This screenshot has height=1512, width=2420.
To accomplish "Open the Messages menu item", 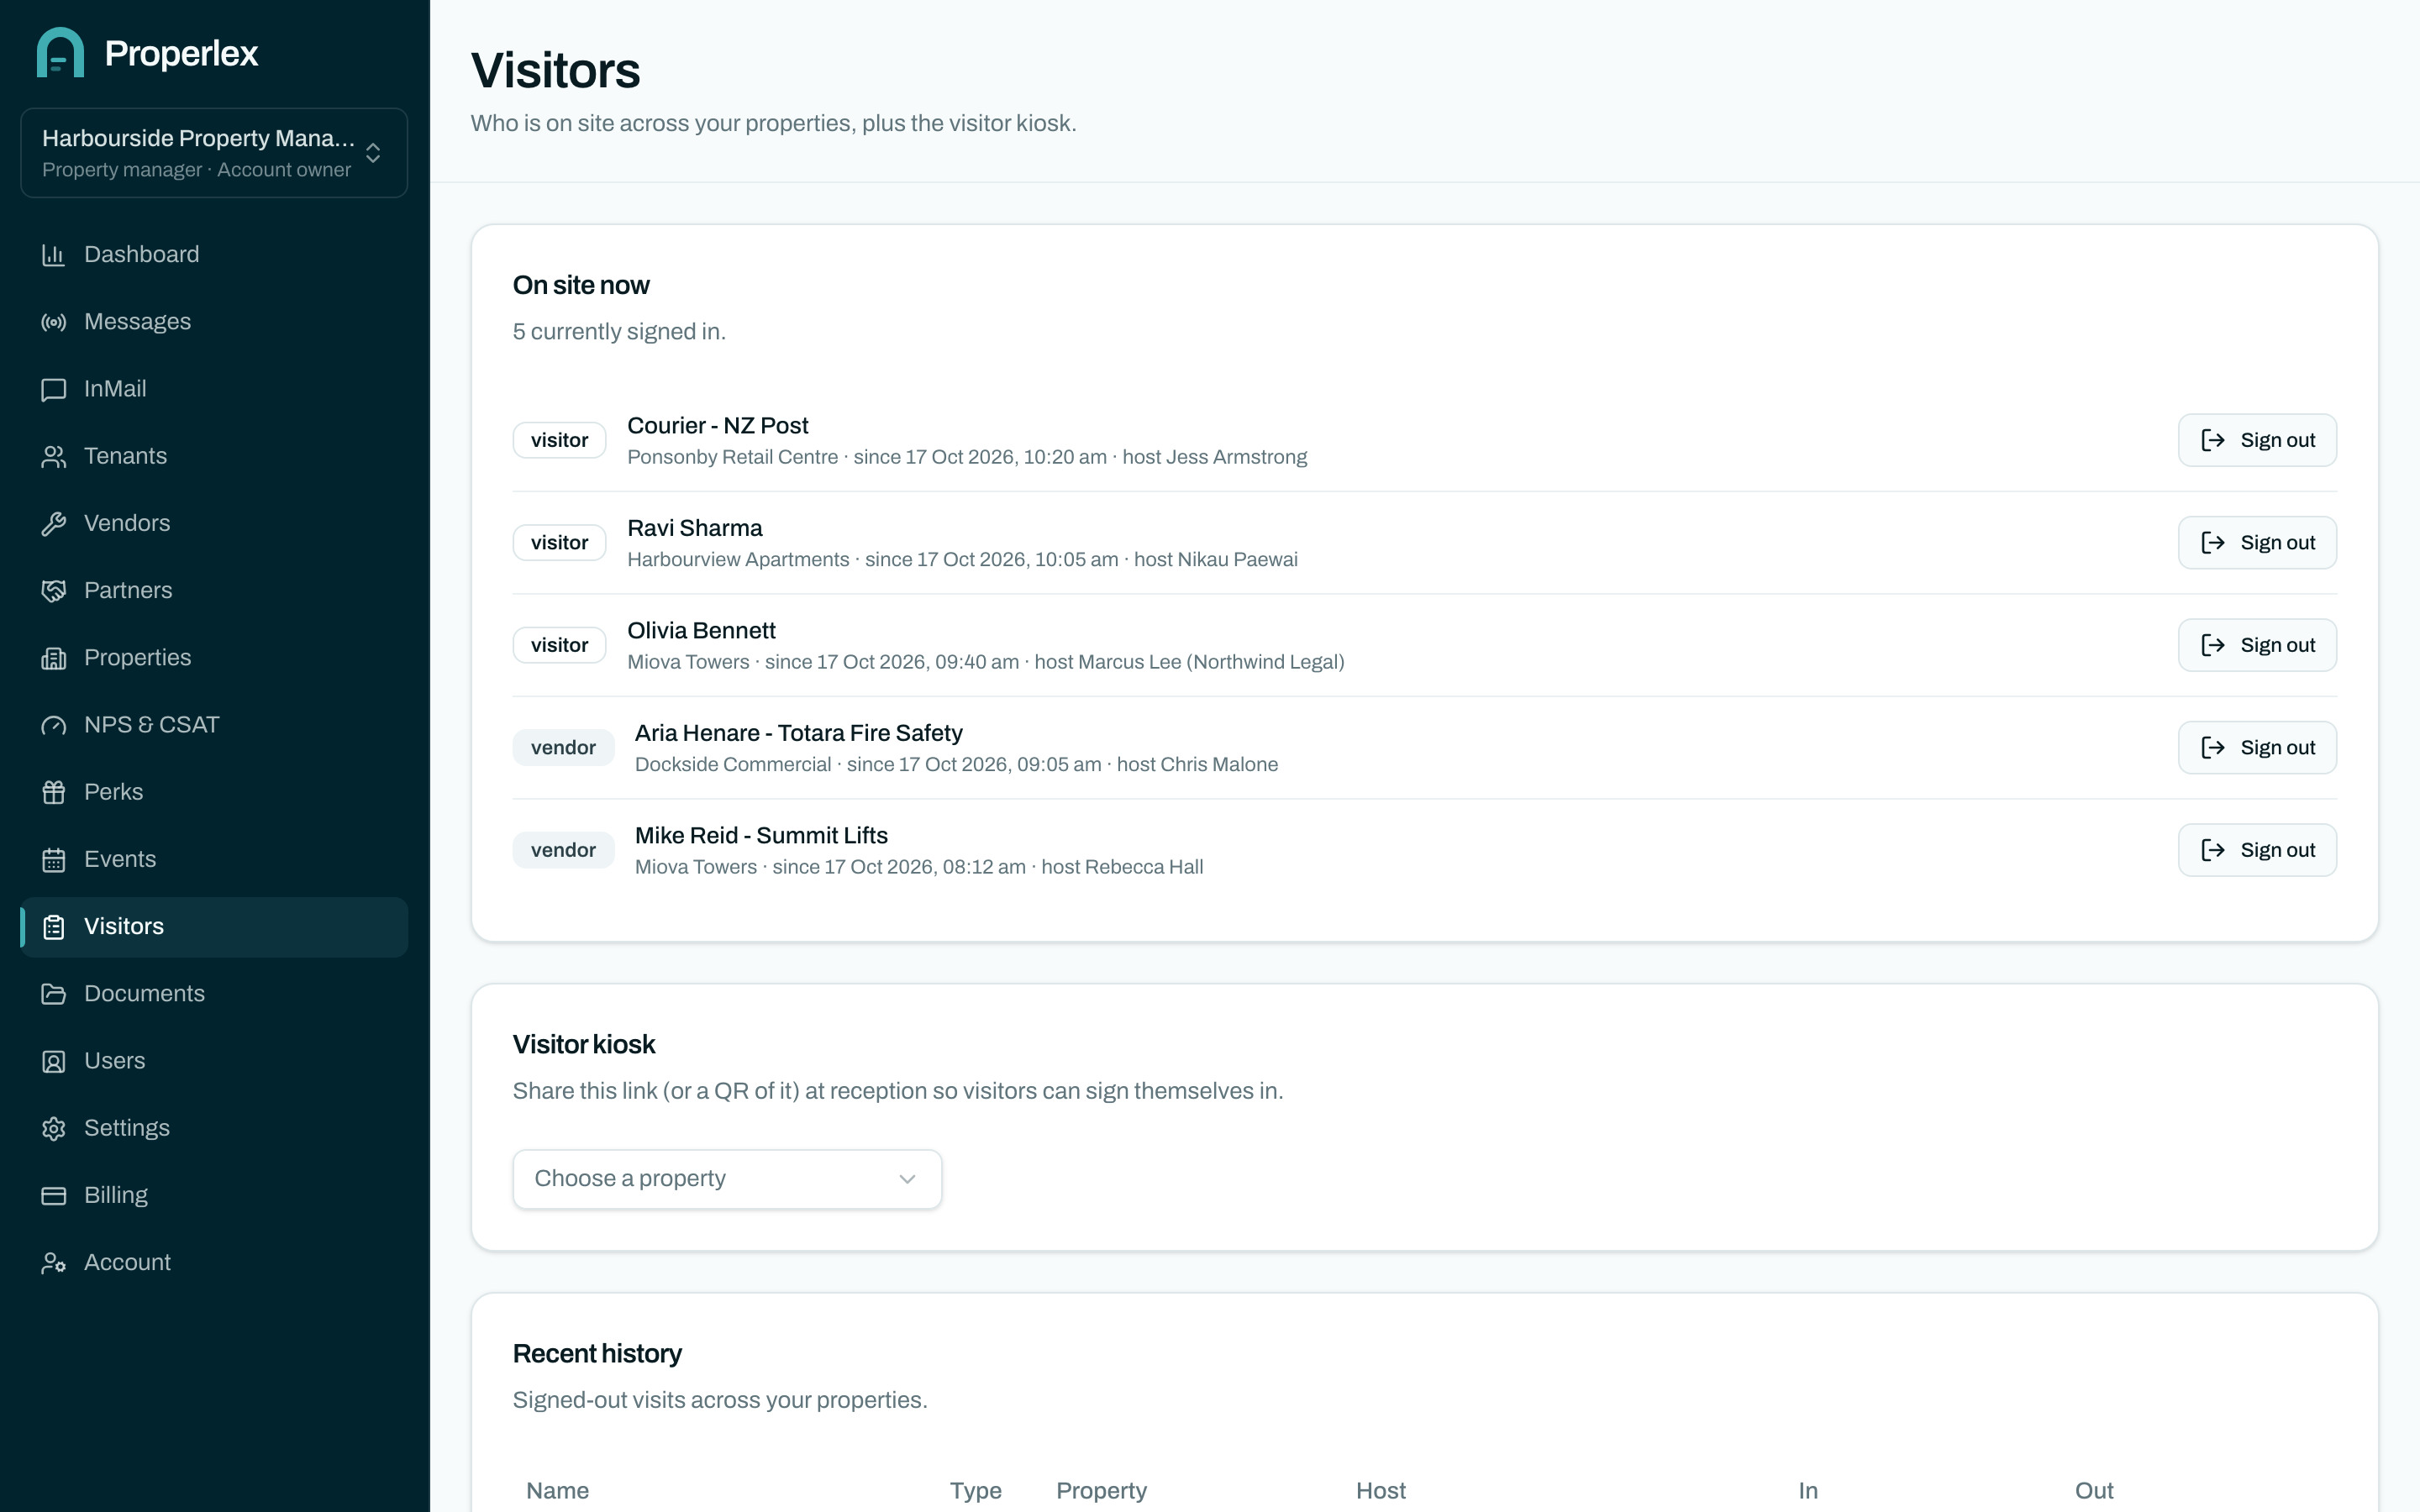I will 214,322.
